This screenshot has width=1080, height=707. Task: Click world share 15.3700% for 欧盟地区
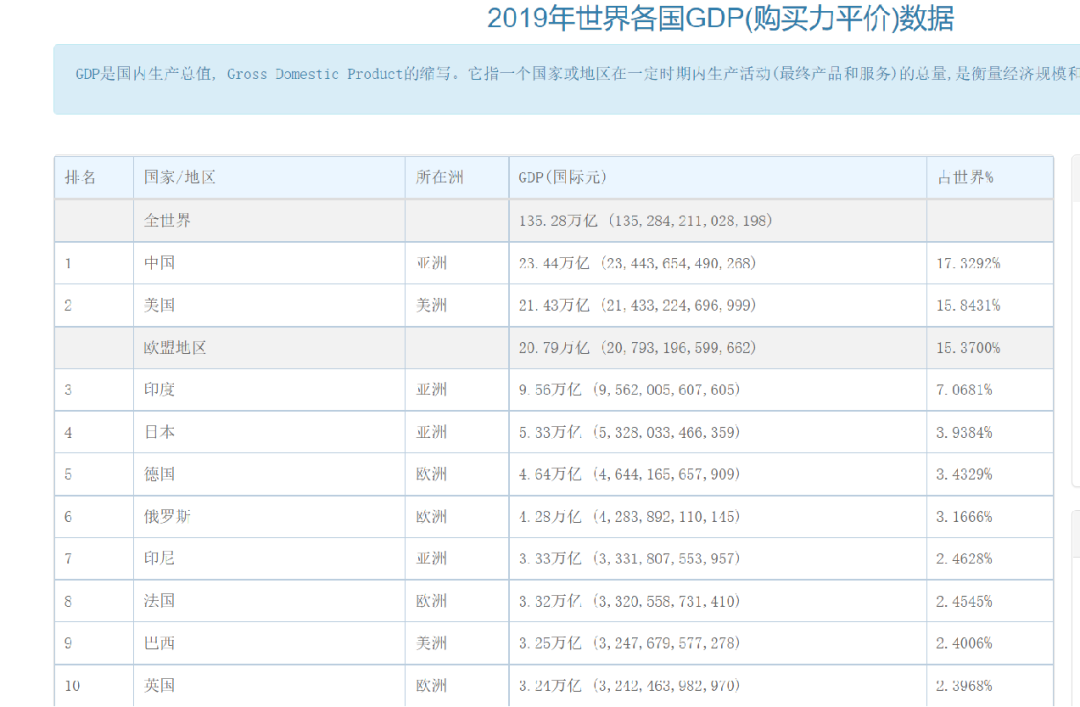(x=968, y=348)
